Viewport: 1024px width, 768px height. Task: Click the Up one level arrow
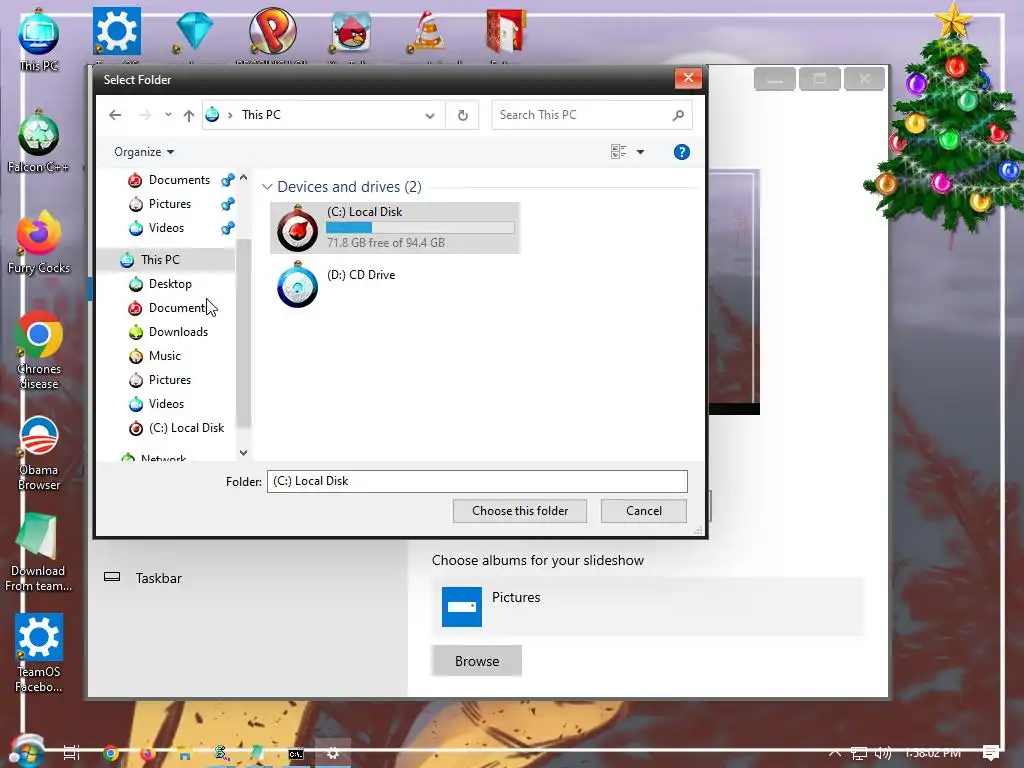[189, 116]
